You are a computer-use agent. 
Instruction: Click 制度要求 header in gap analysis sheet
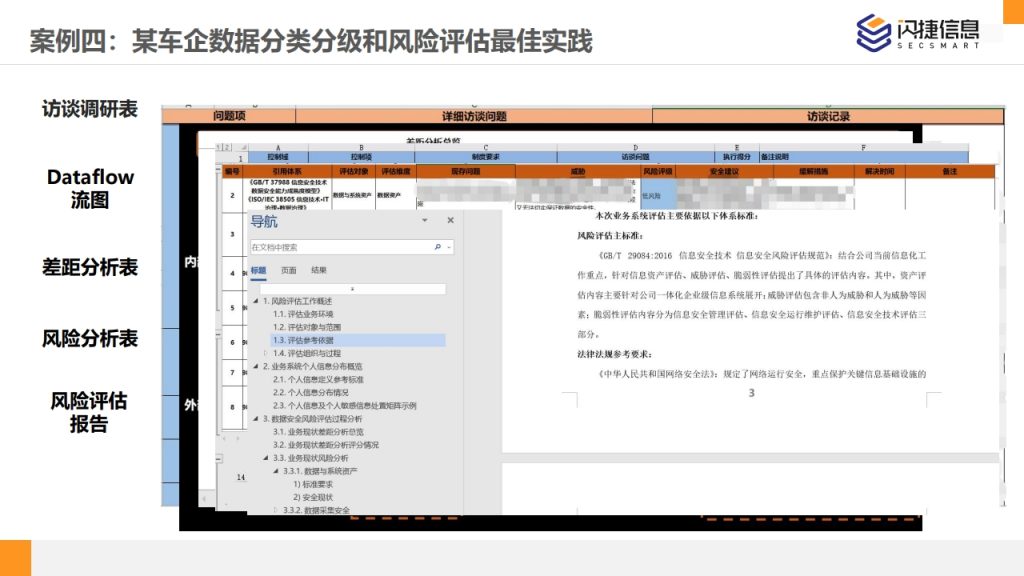coord(485,157)
